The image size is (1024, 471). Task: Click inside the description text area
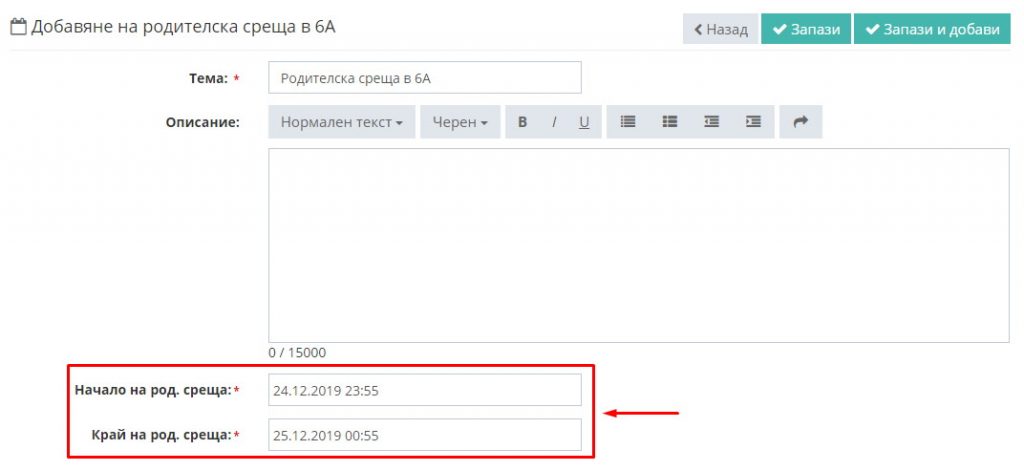[x=639, y=245]
